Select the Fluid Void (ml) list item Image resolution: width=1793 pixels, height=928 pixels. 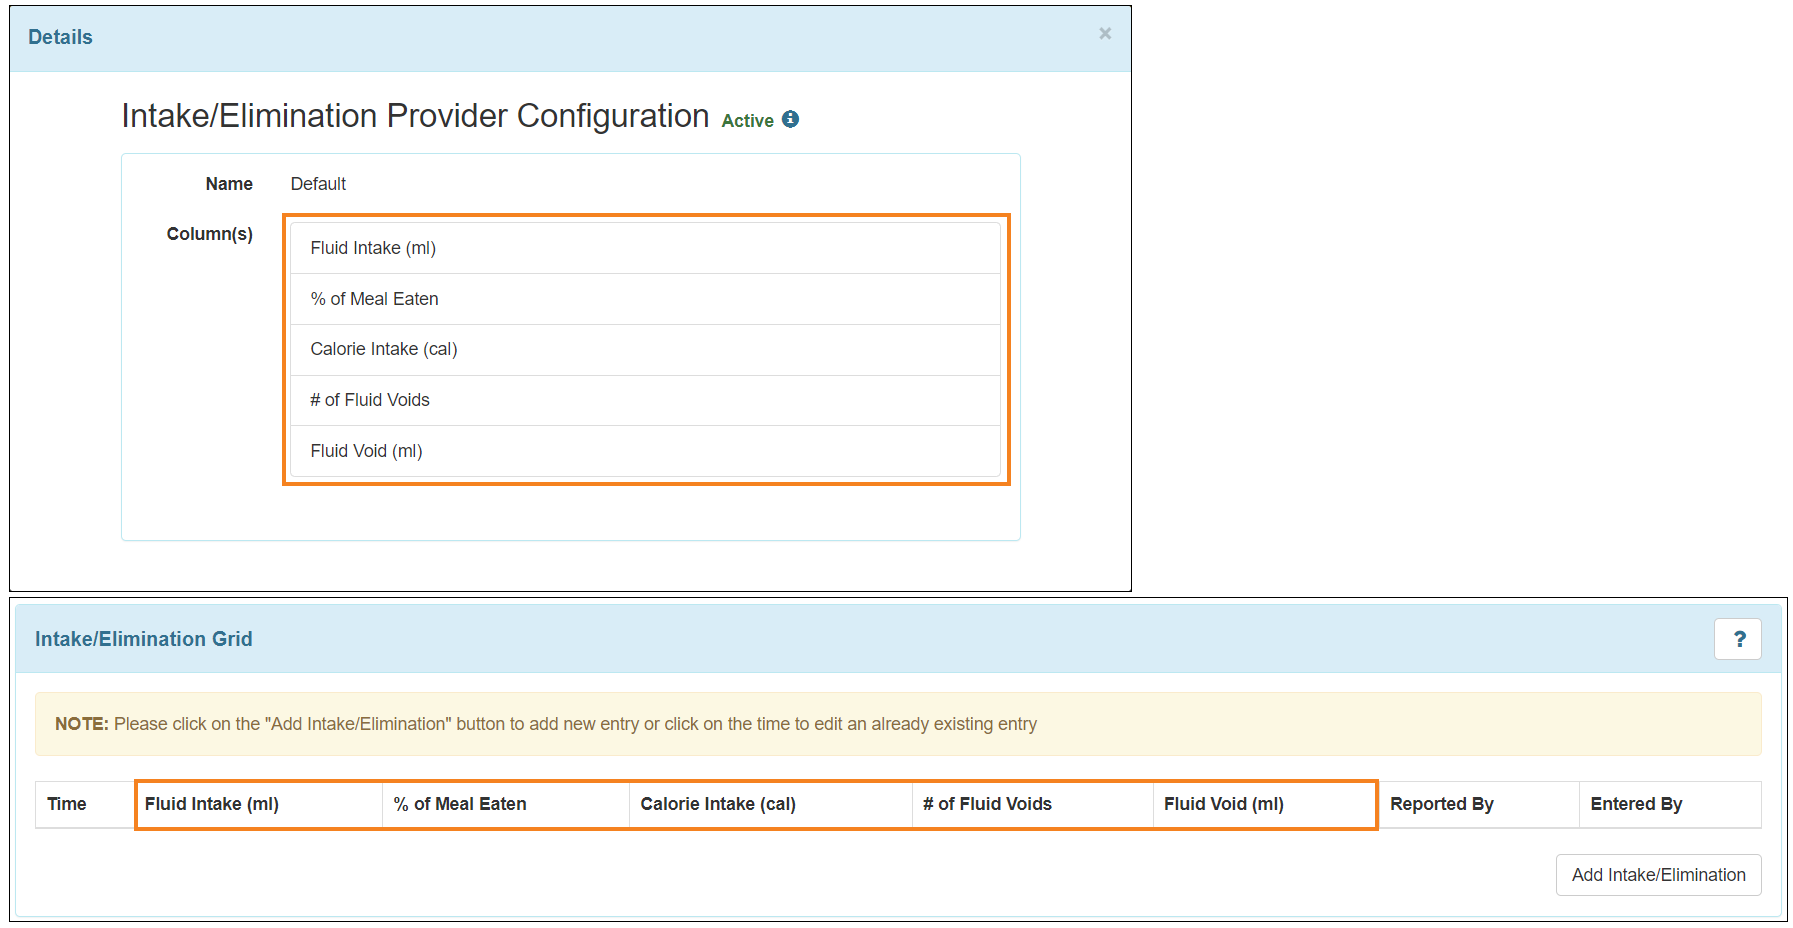point(645,451)
